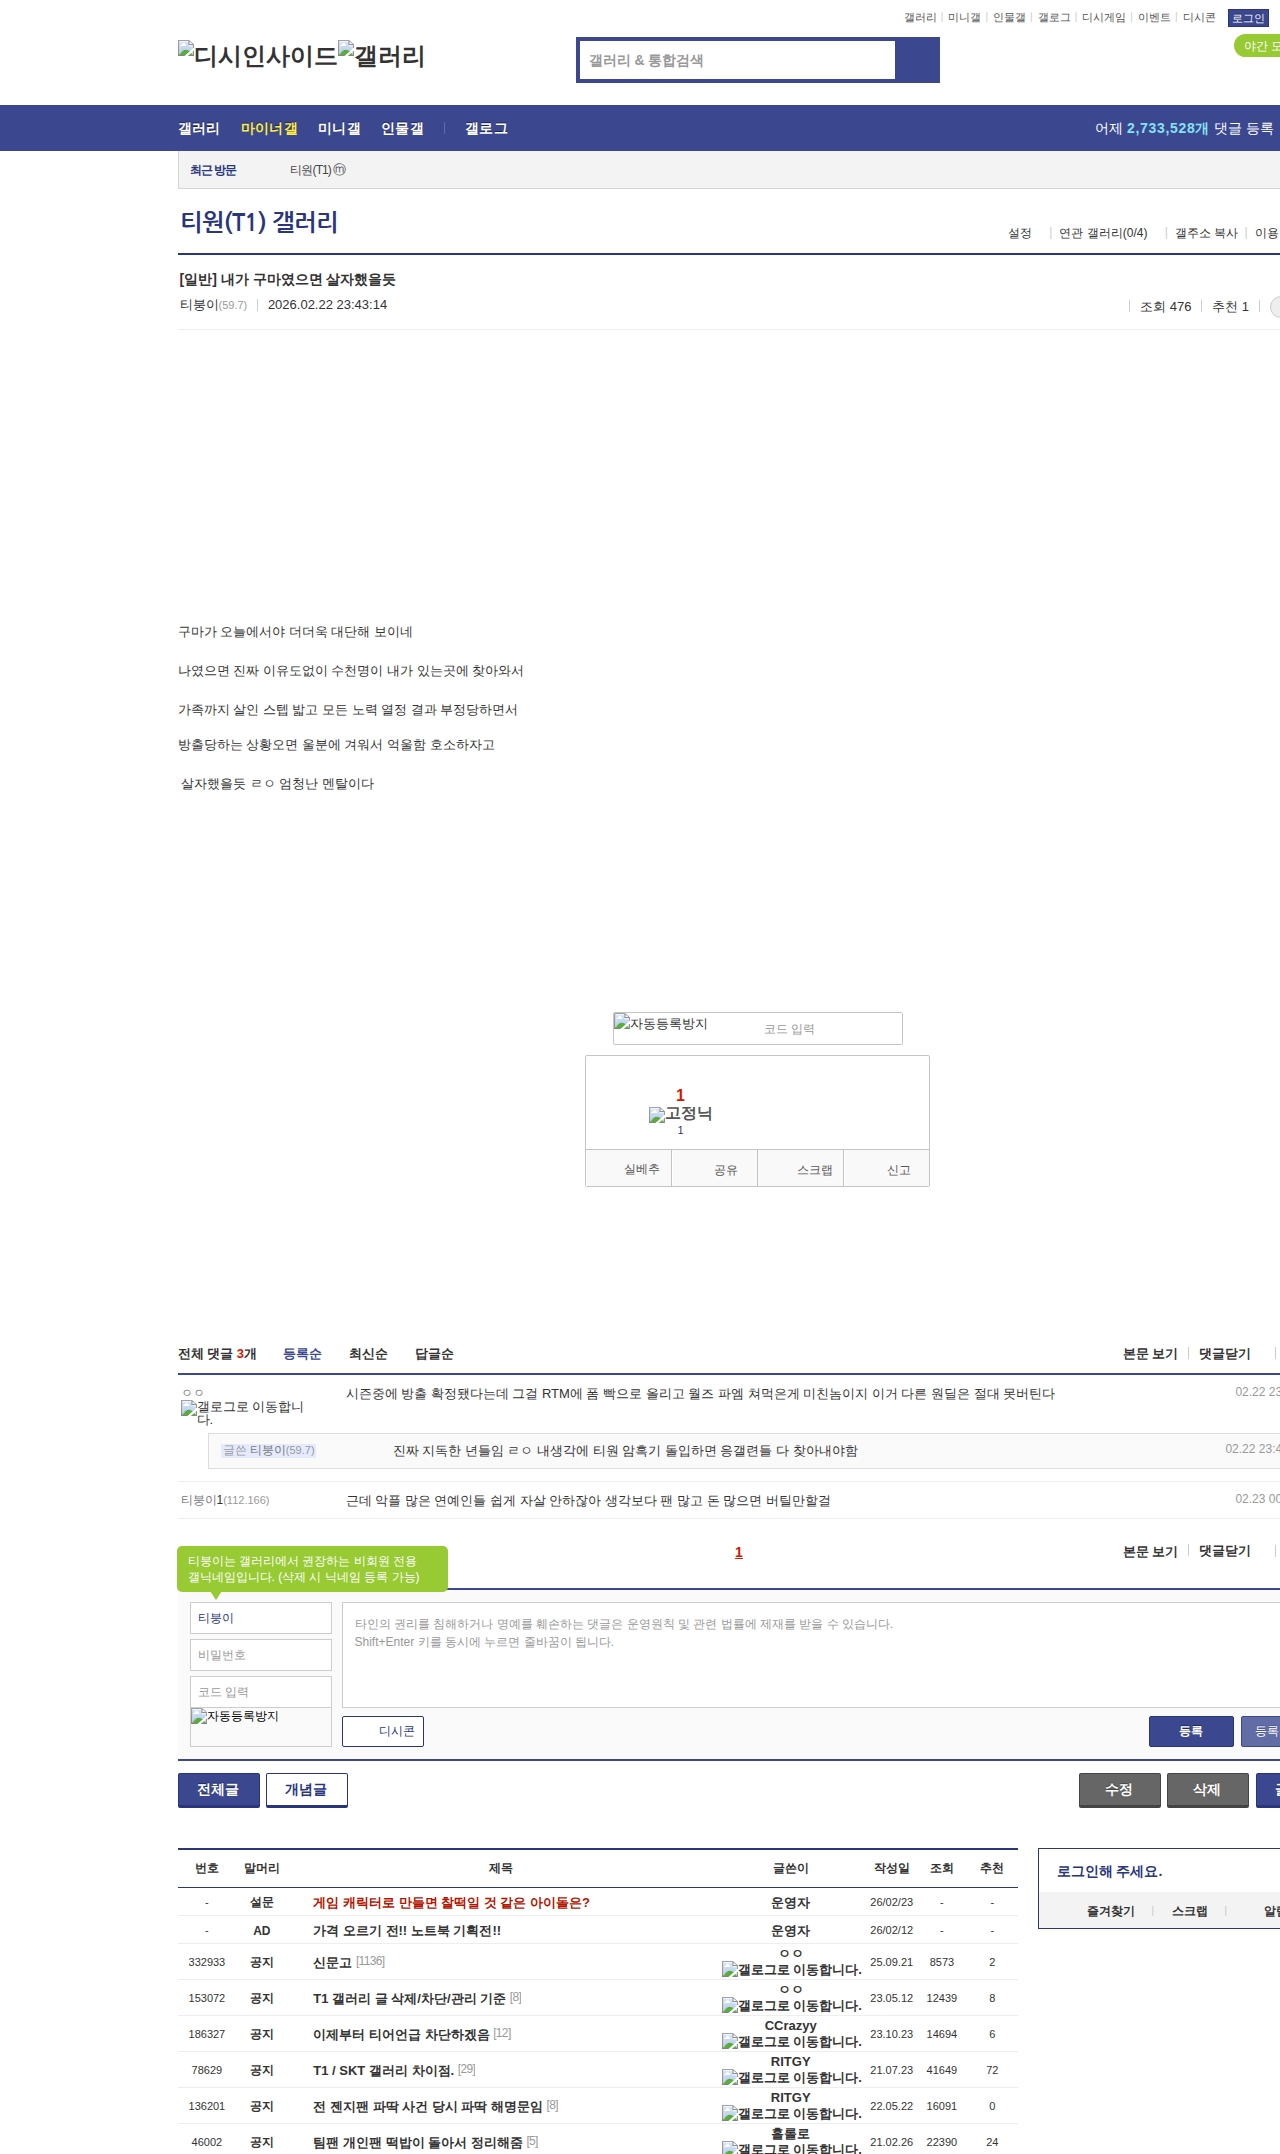Click the 최근 방문 label
This screenshot has width=1280, height=2154.
tap(213, 170)
